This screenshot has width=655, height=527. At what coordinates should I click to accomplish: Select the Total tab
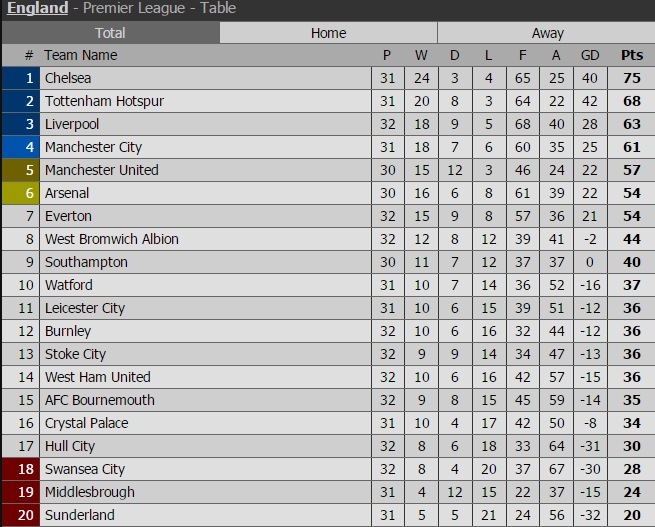[110, 33]
